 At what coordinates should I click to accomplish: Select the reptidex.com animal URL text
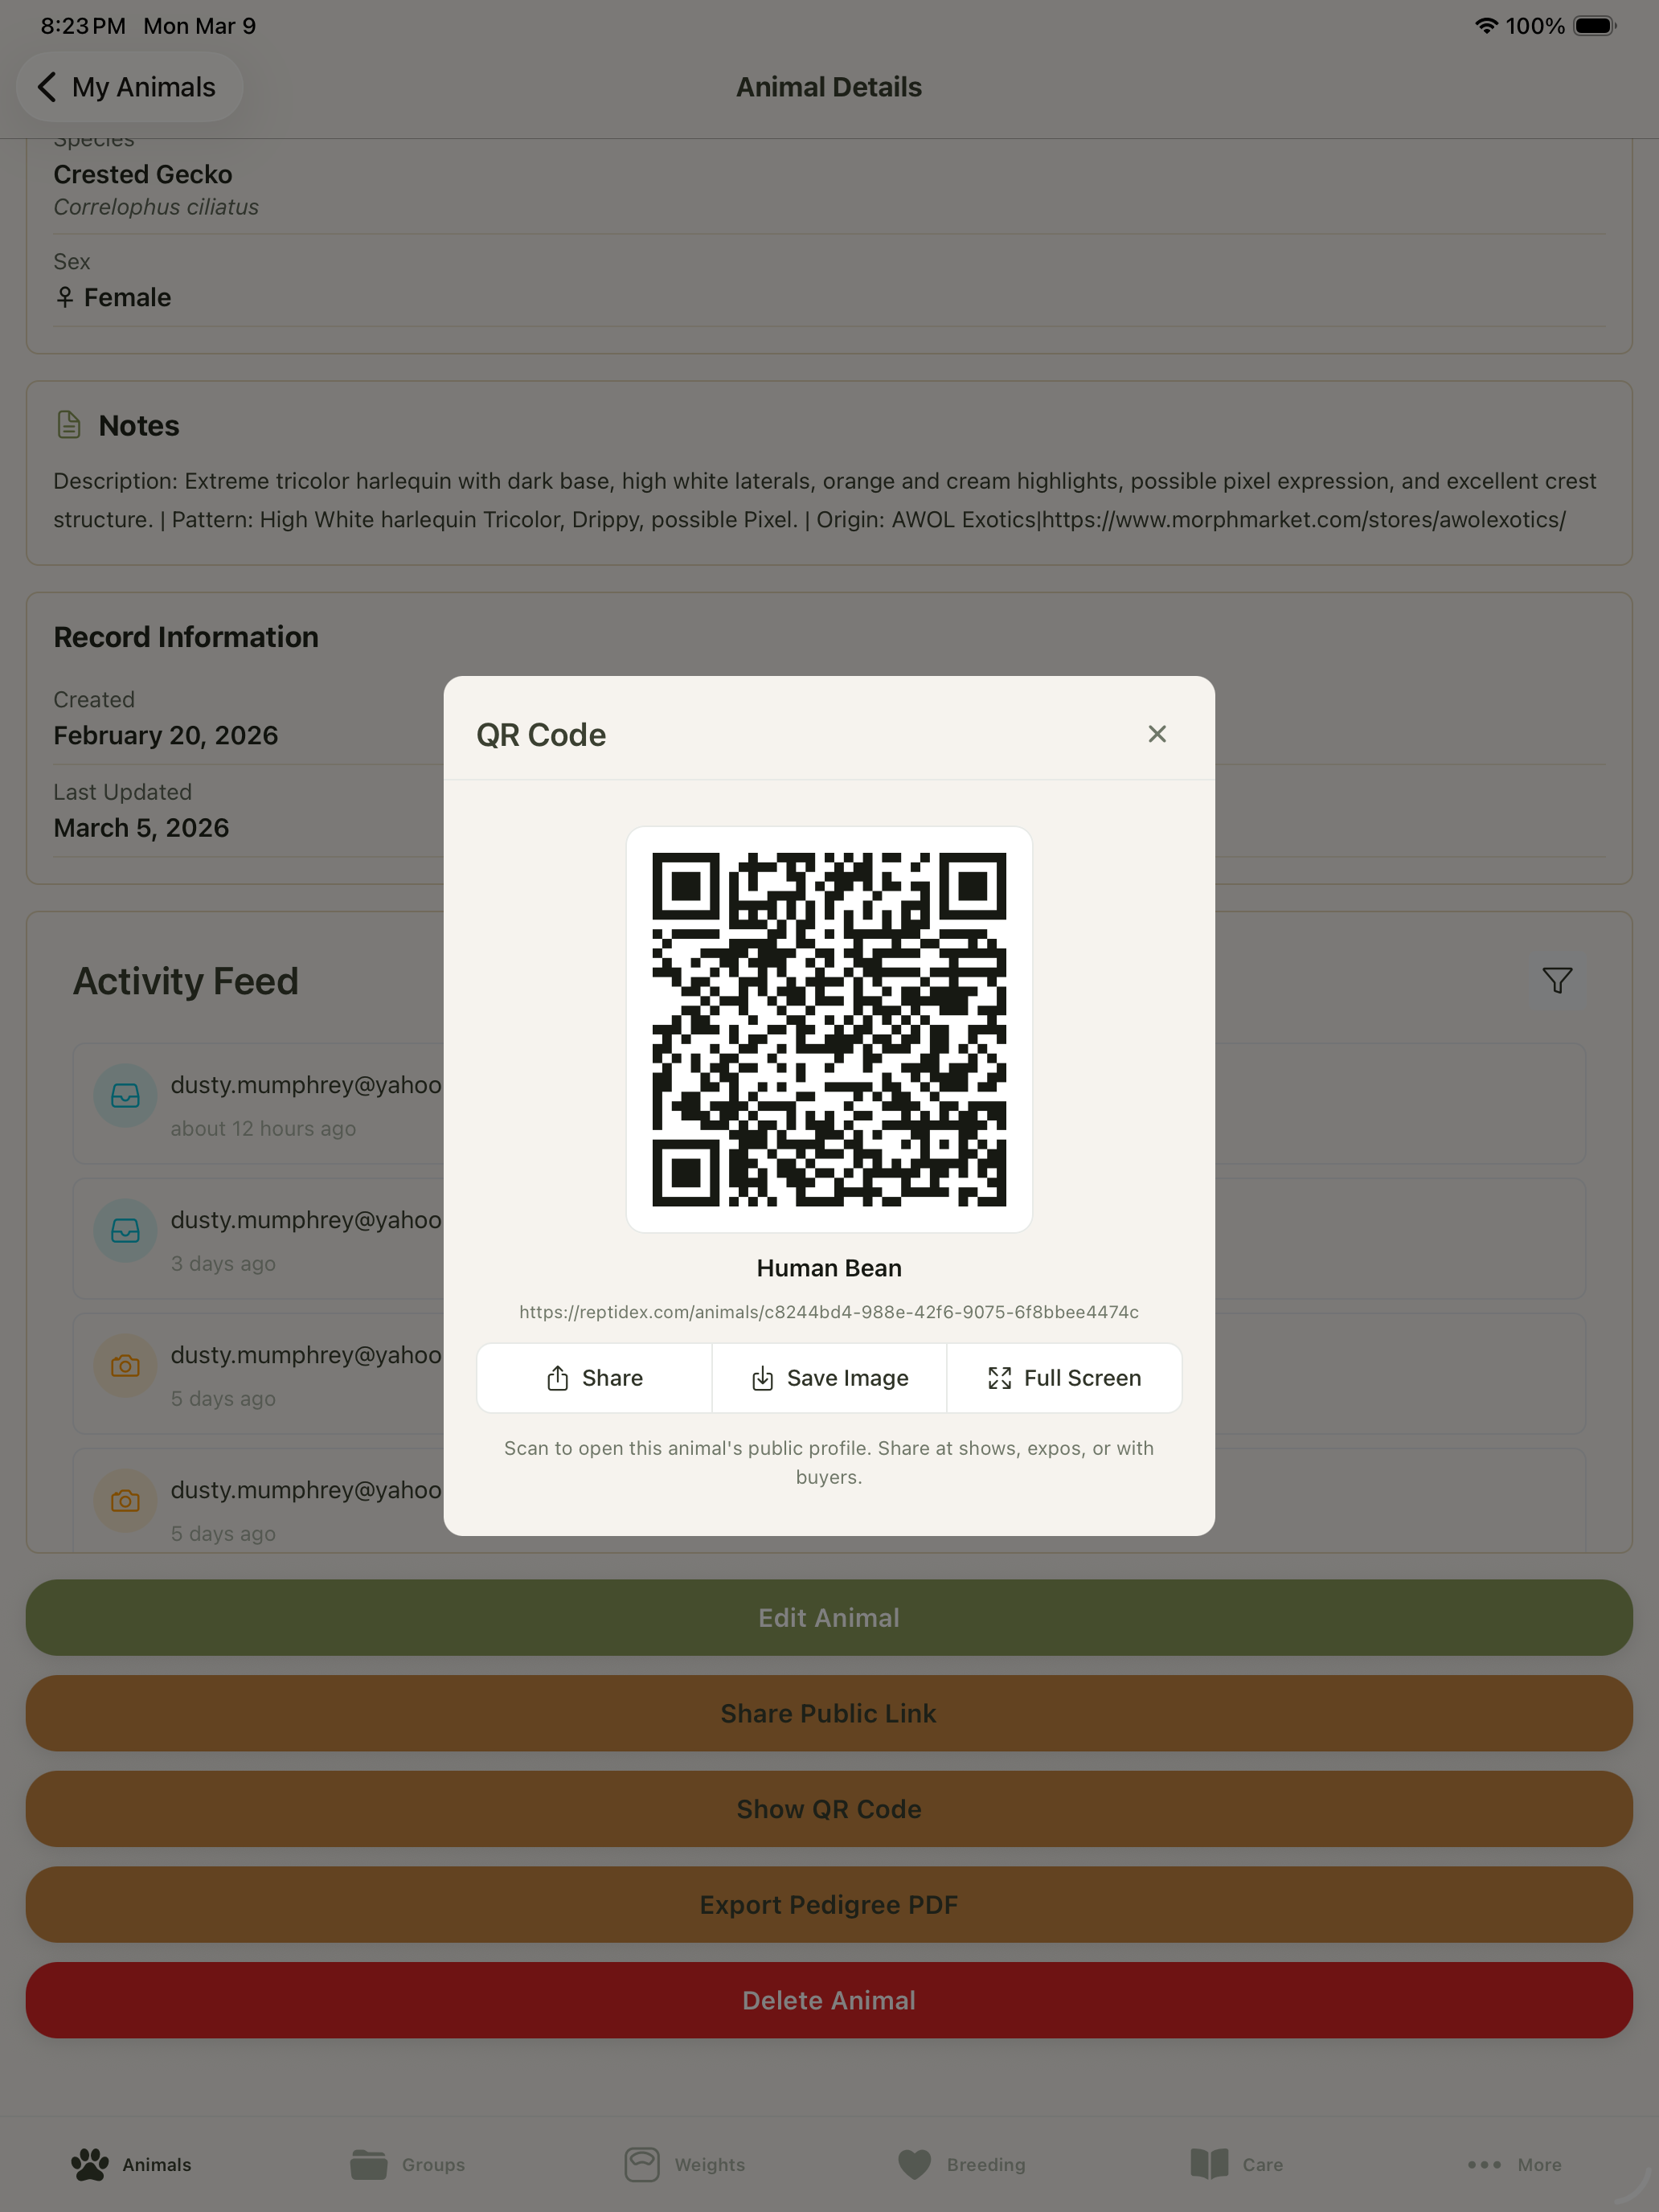(x=829, y=1312)
